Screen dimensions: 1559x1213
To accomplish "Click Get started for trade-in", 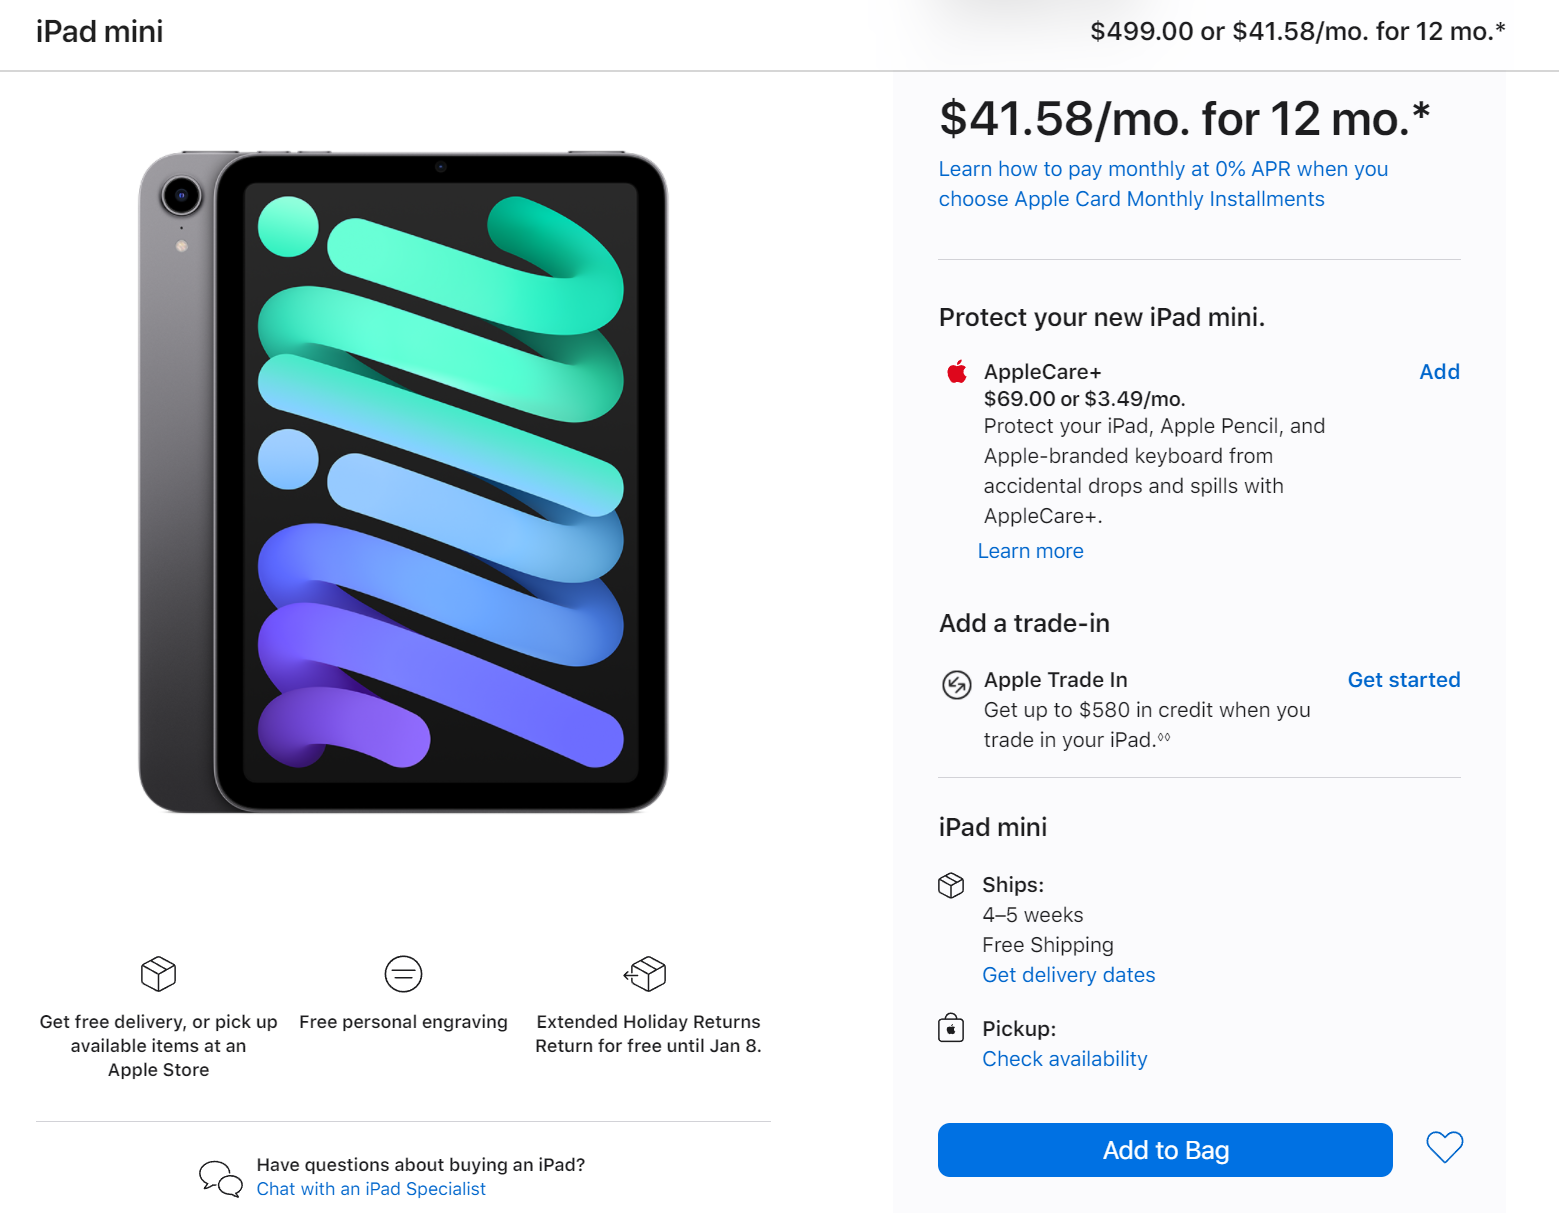I will pos(1403,680).
